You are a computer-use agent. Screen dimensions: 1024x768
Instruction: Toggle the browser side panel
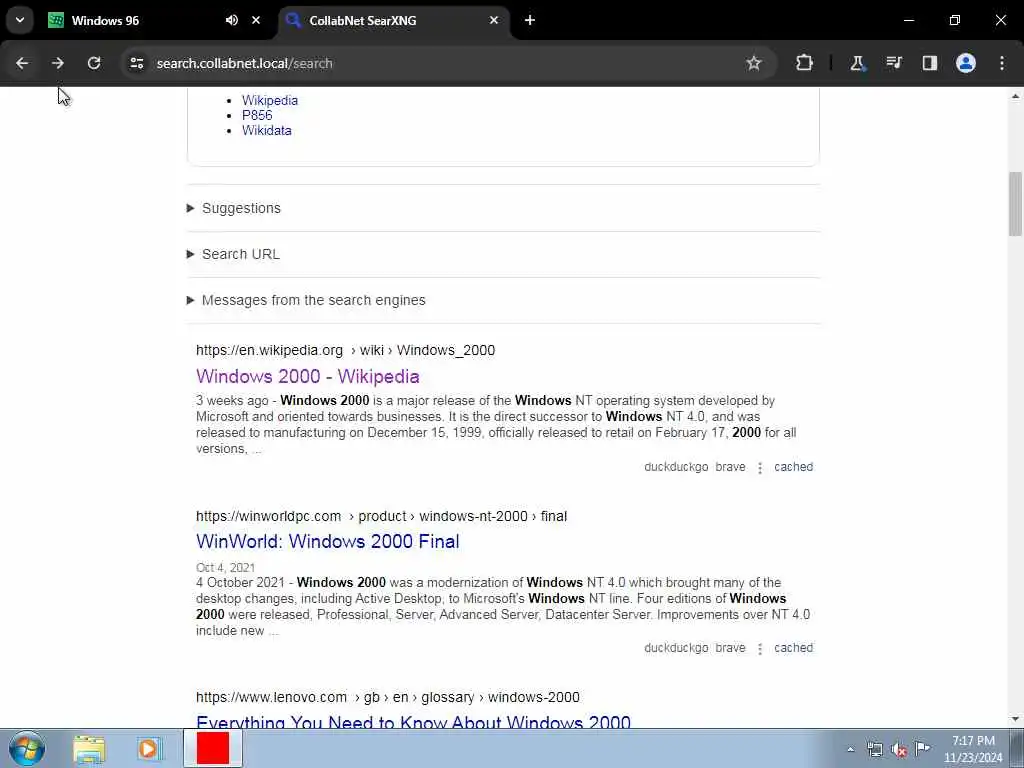pos(929,63)
